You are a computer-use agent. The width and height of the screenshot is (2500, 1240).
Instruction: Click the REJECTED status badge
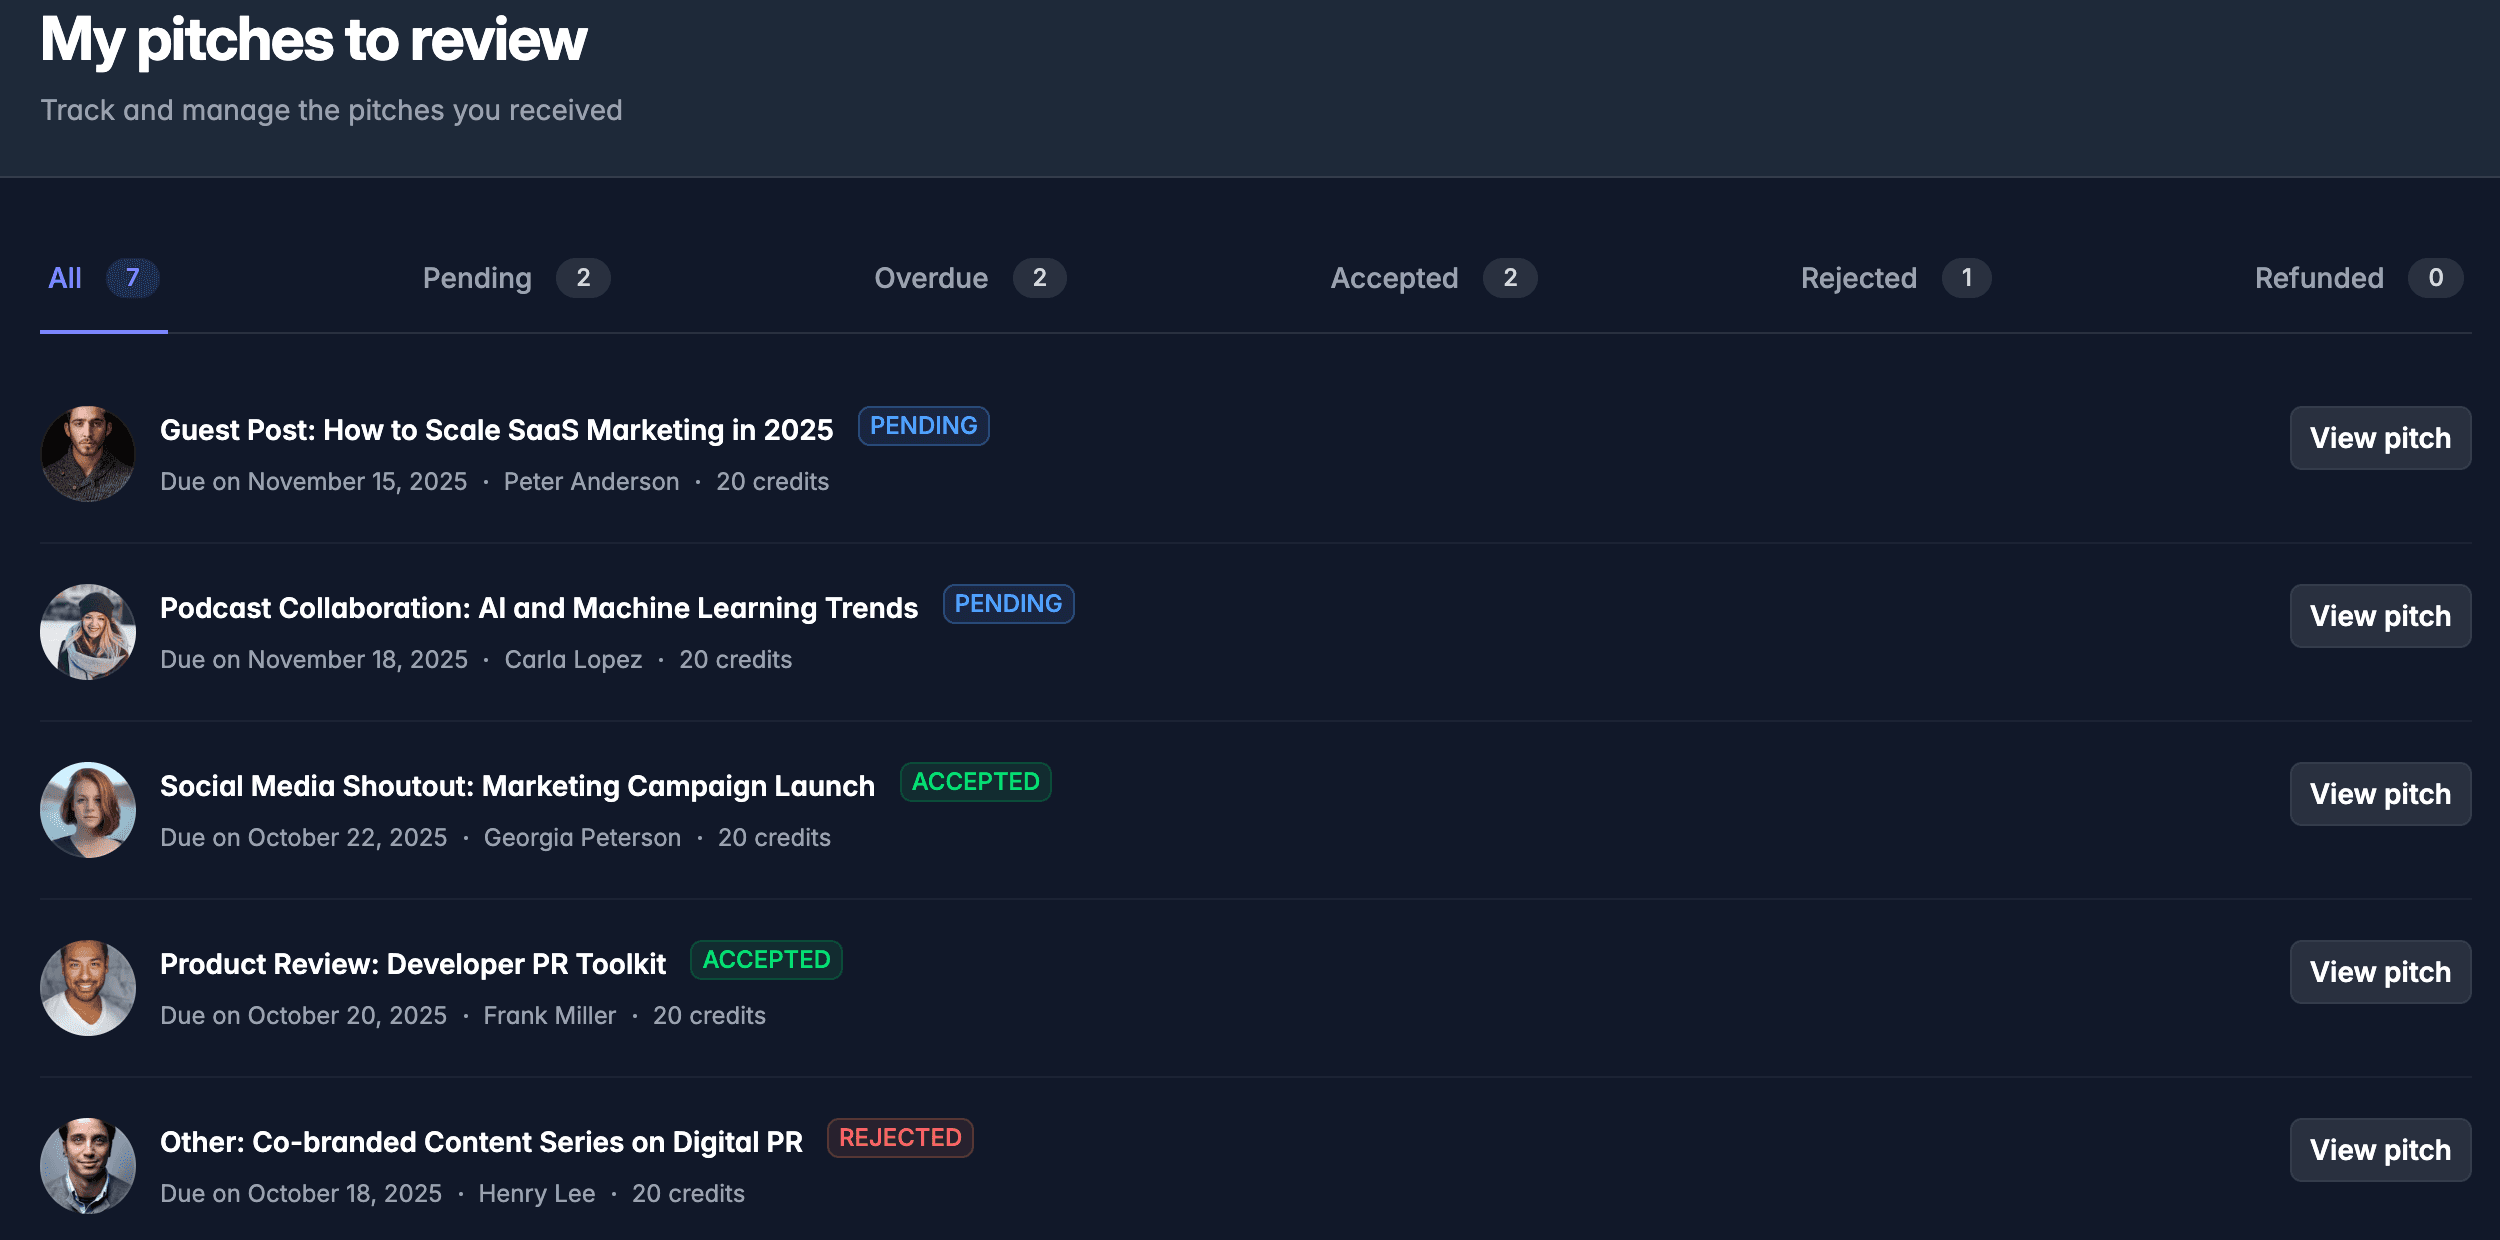[899, 1138]
